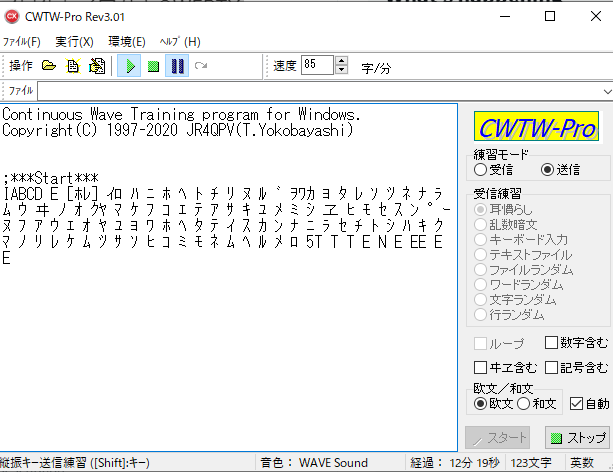The height and width of the screenshot is (472, 613).
Task: Click the CWTW-Pro app icon in title bar
Action: [12, 16]
